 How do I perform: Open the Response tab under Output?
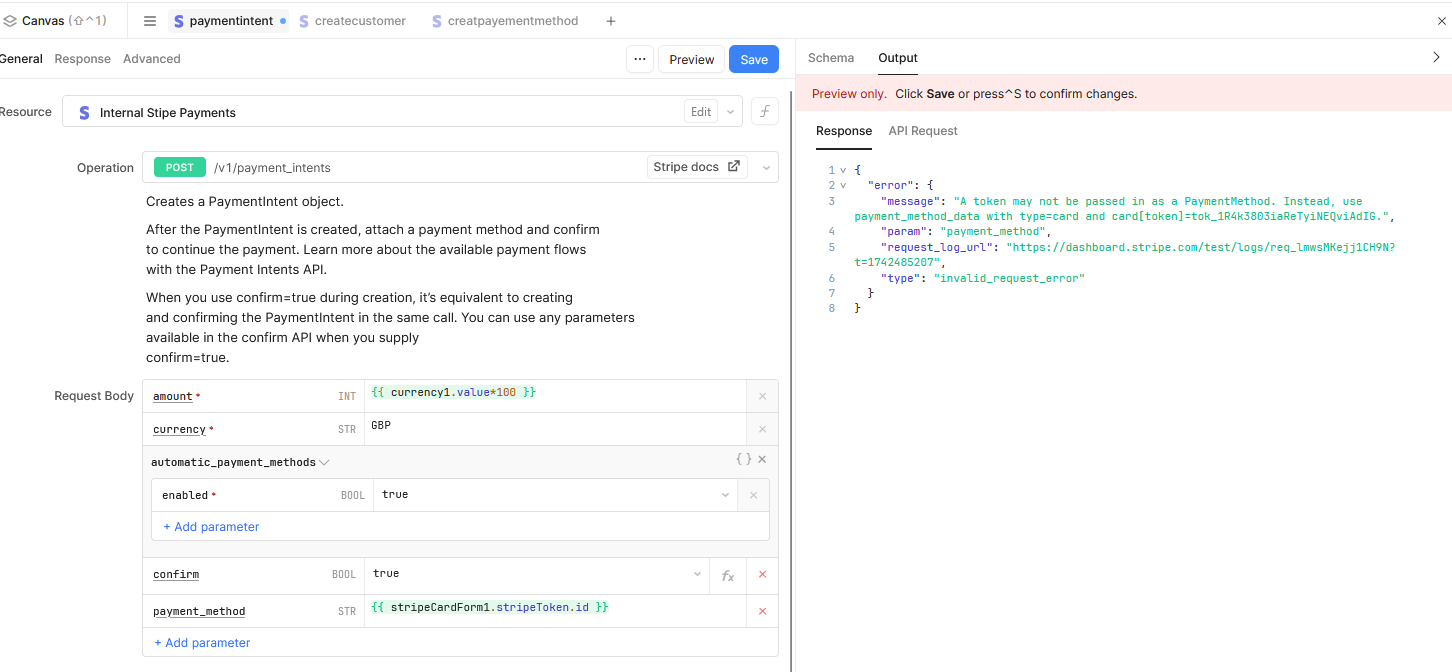coord(844,131)
